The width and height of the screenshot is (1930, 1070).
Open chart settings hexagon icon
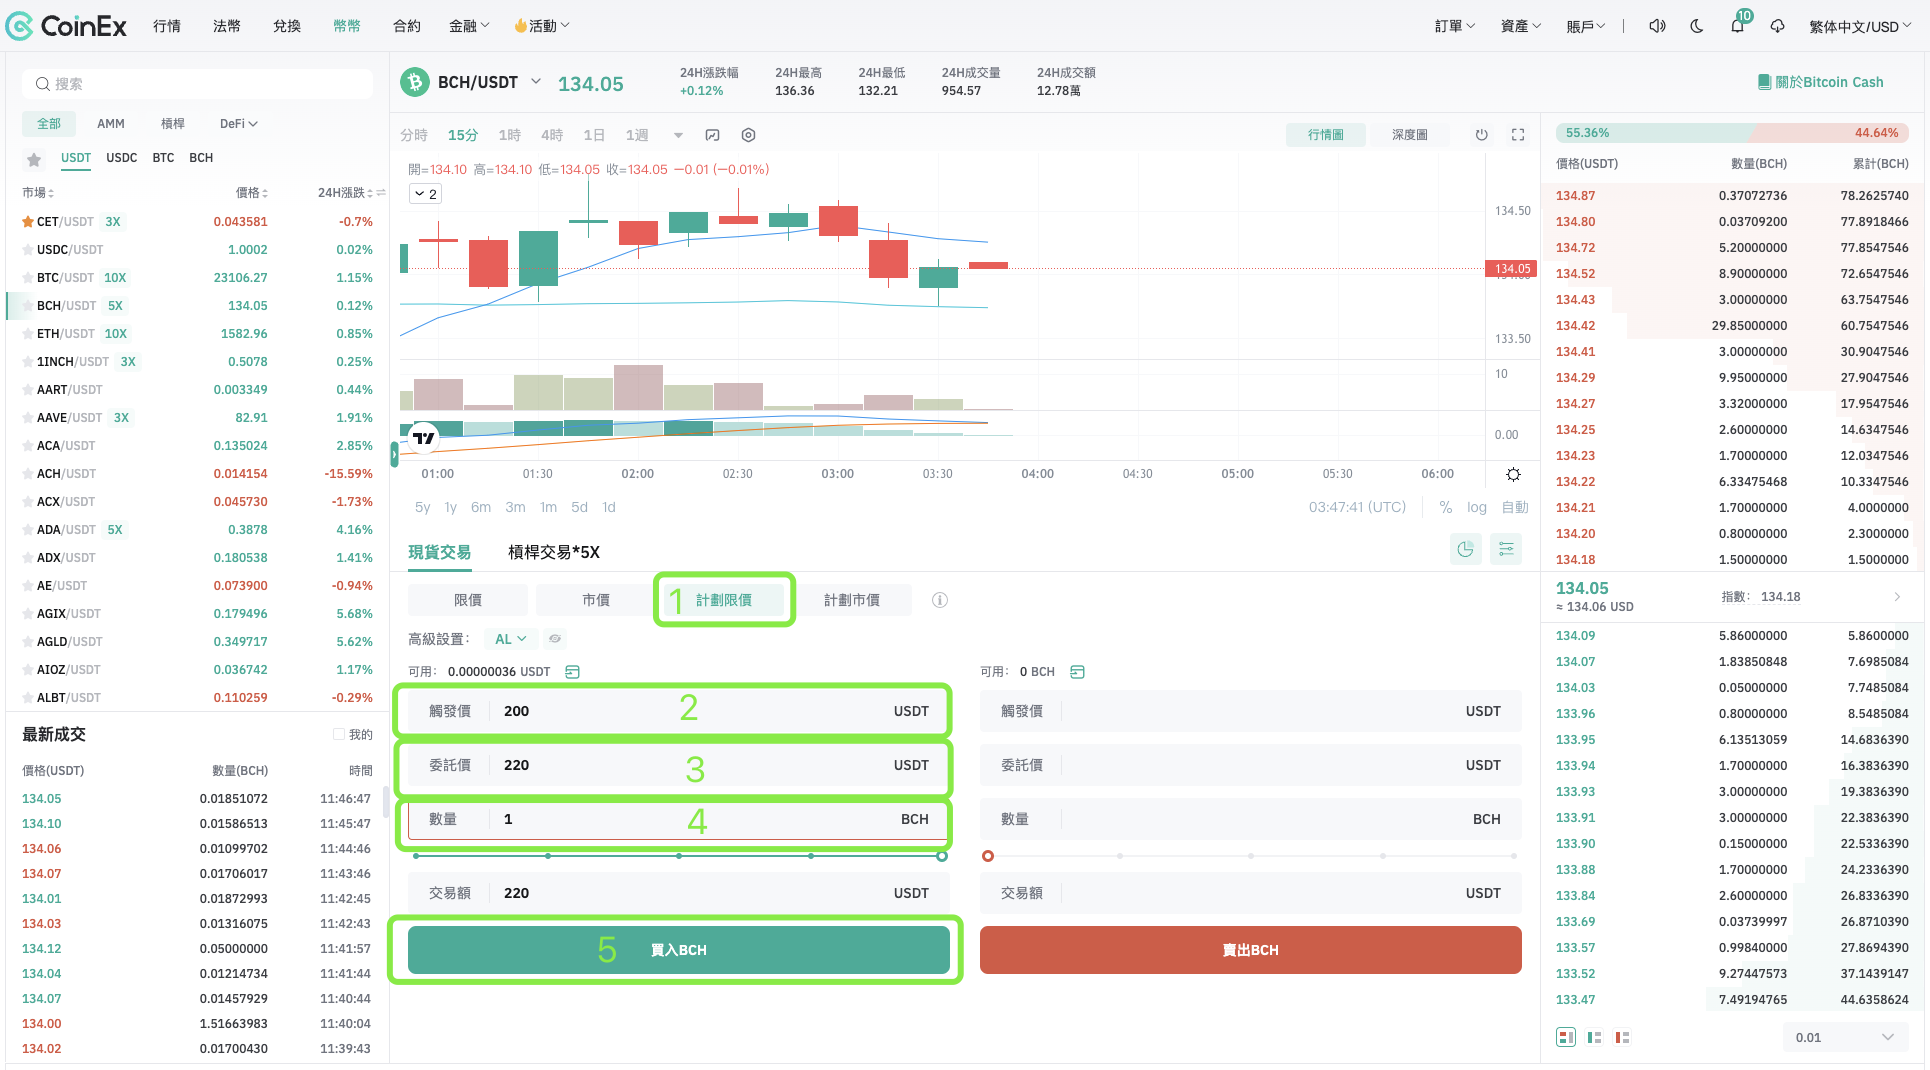(x=748, y=135)
